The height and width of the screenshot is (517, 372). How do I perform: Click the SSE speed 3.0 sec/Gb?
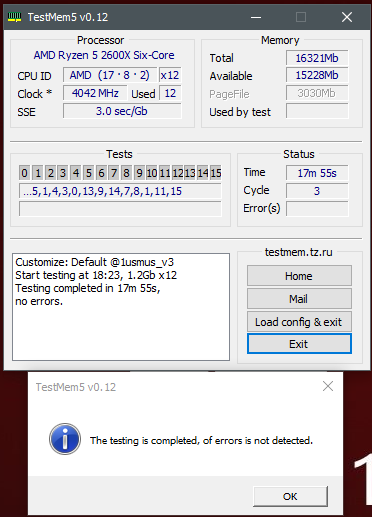point(122,111)
